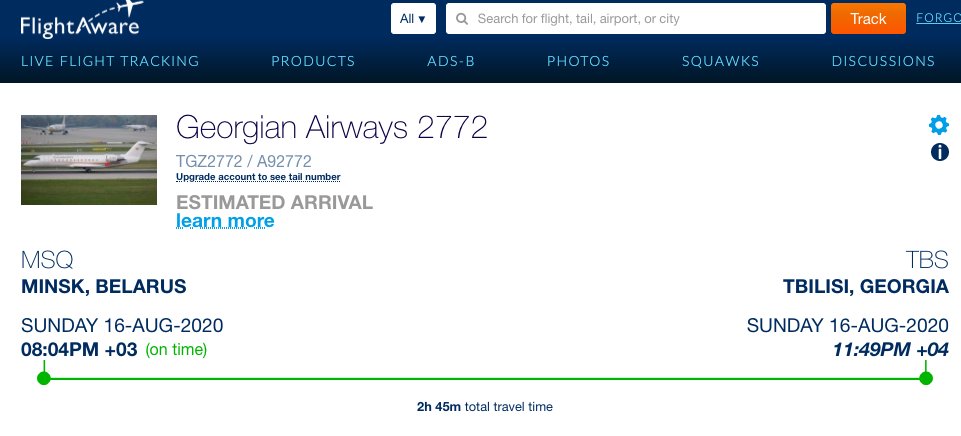Open the Discussions menu
This screenshot has width=961, height=436.
[883, 61]
